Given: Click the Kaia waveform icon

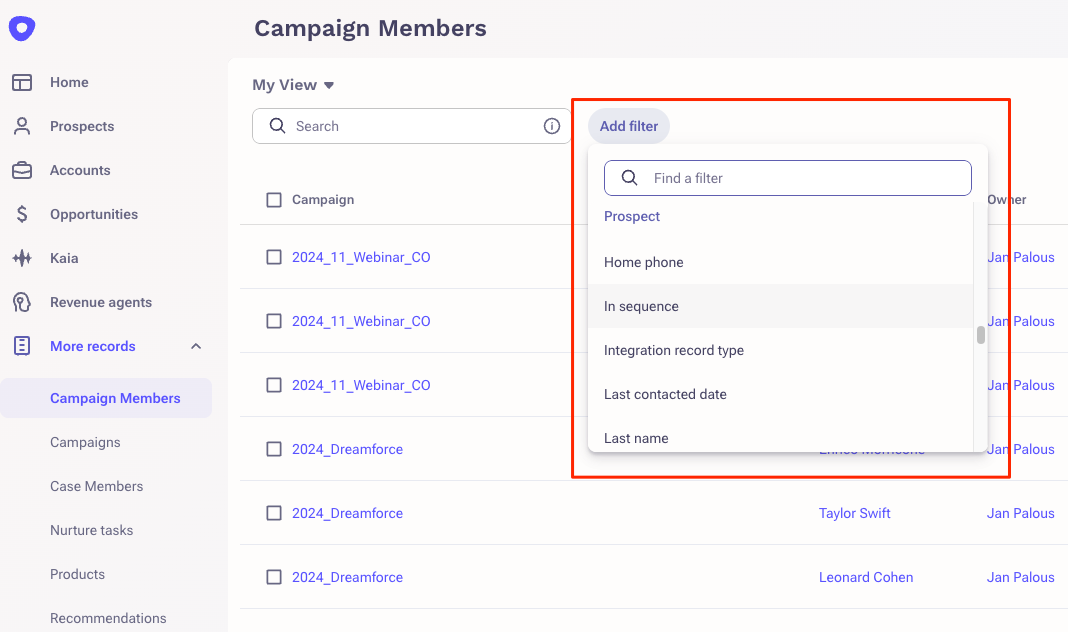Looking at the screenshot, I should [22, 258].
